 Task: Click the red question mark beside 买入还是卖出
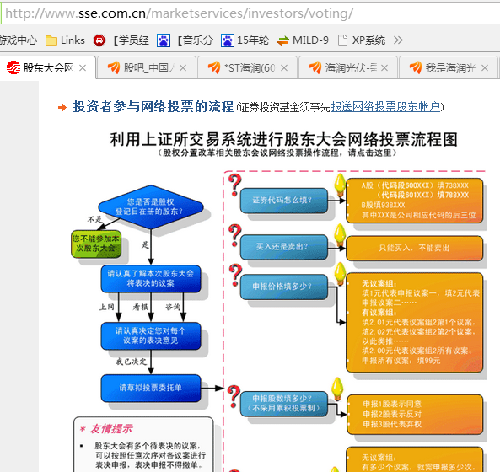click(235, 235)
